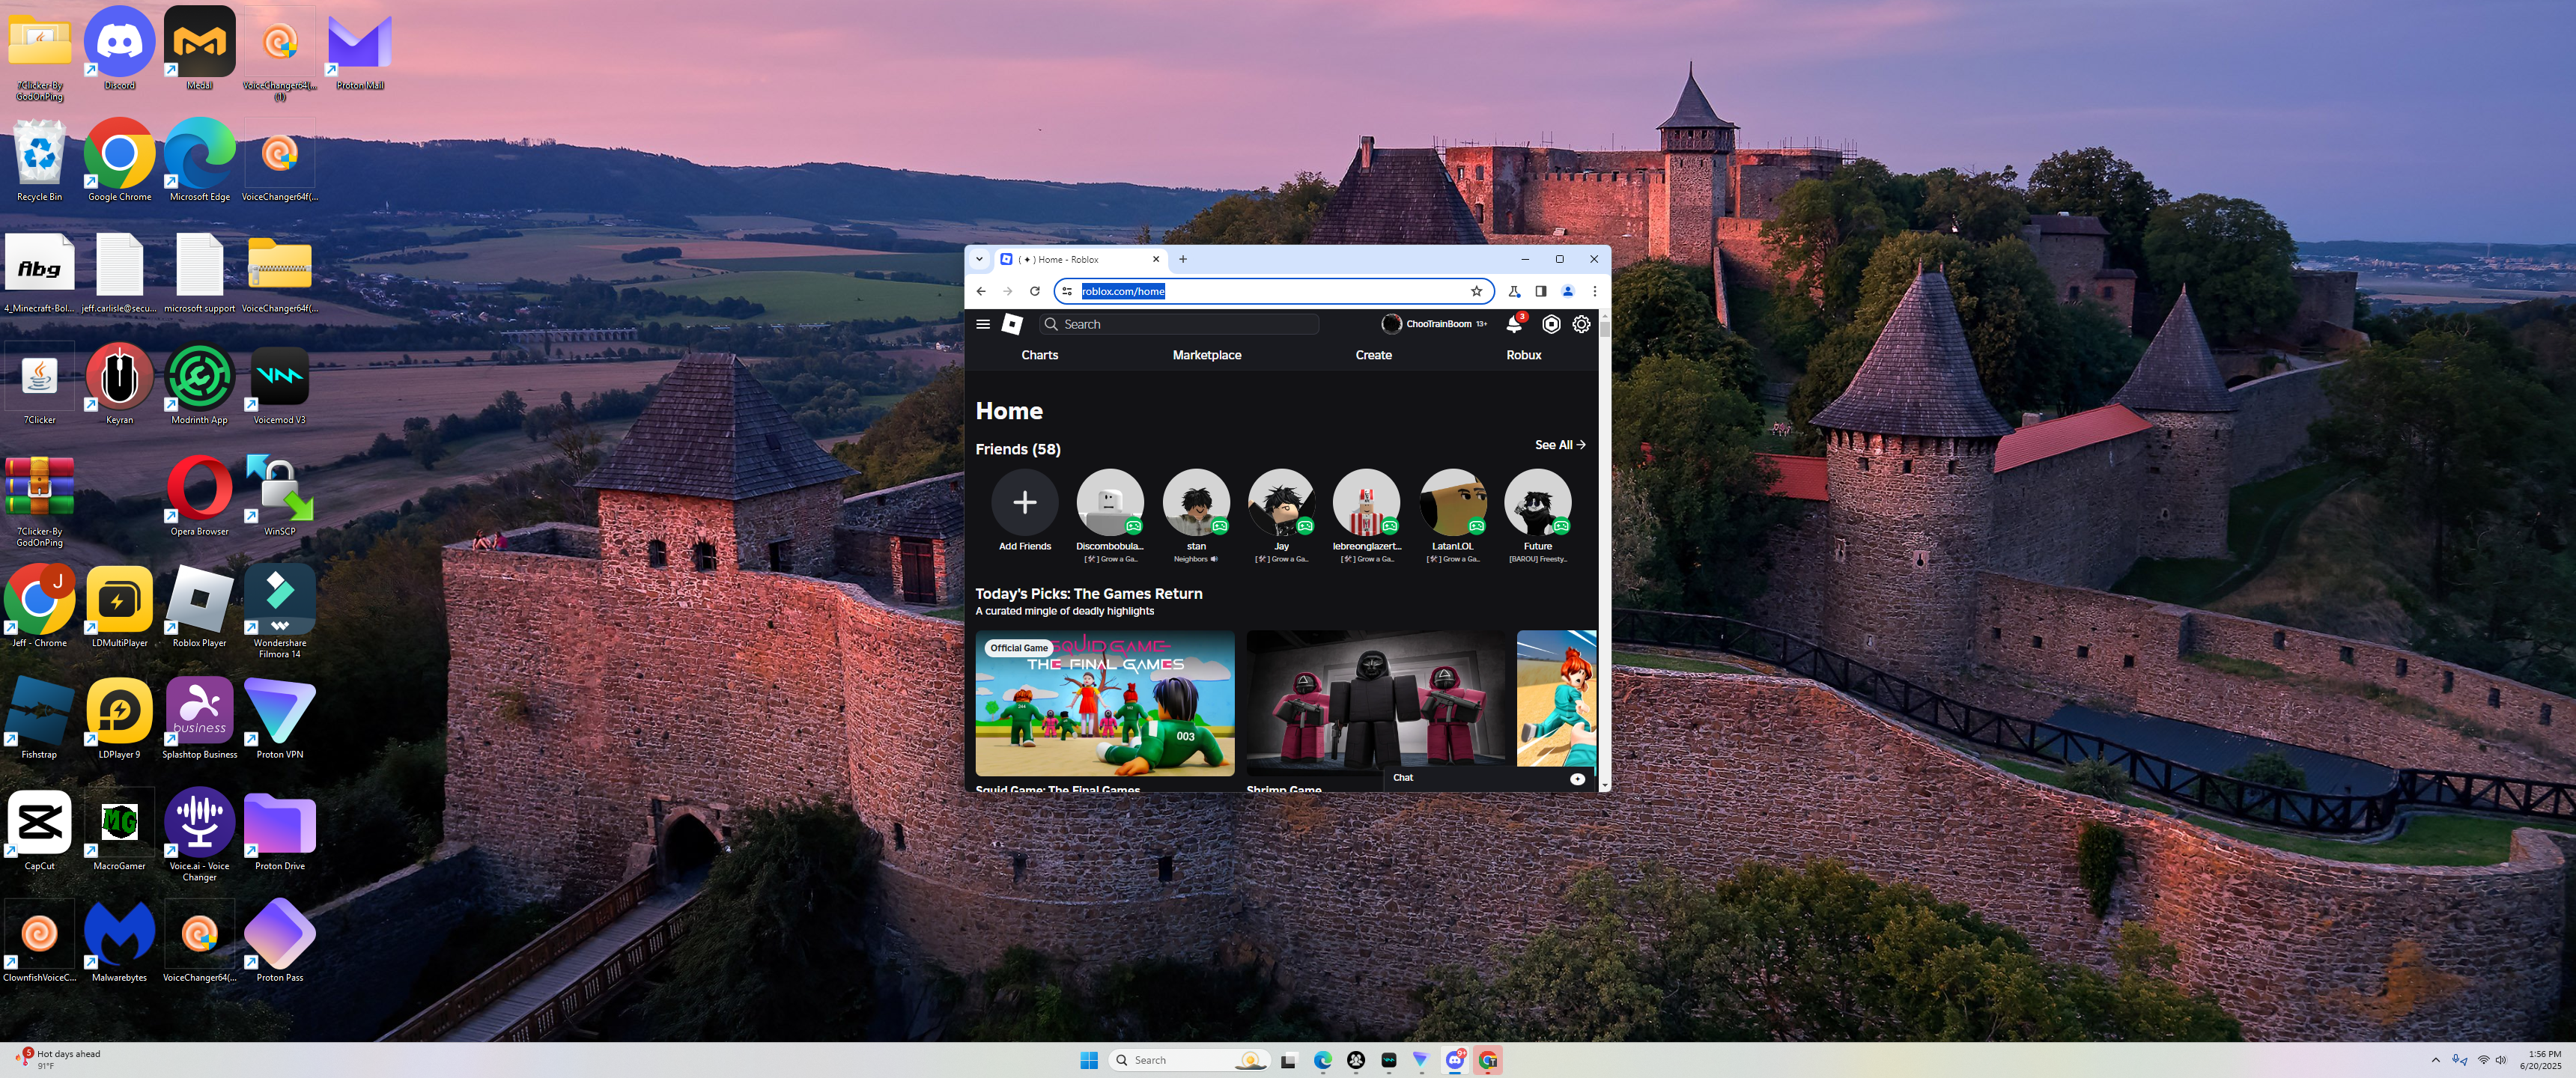Screen dimensions: 2576x1078
Task: Toggle the Chrome side panel
Action: tap(1541, 291)
